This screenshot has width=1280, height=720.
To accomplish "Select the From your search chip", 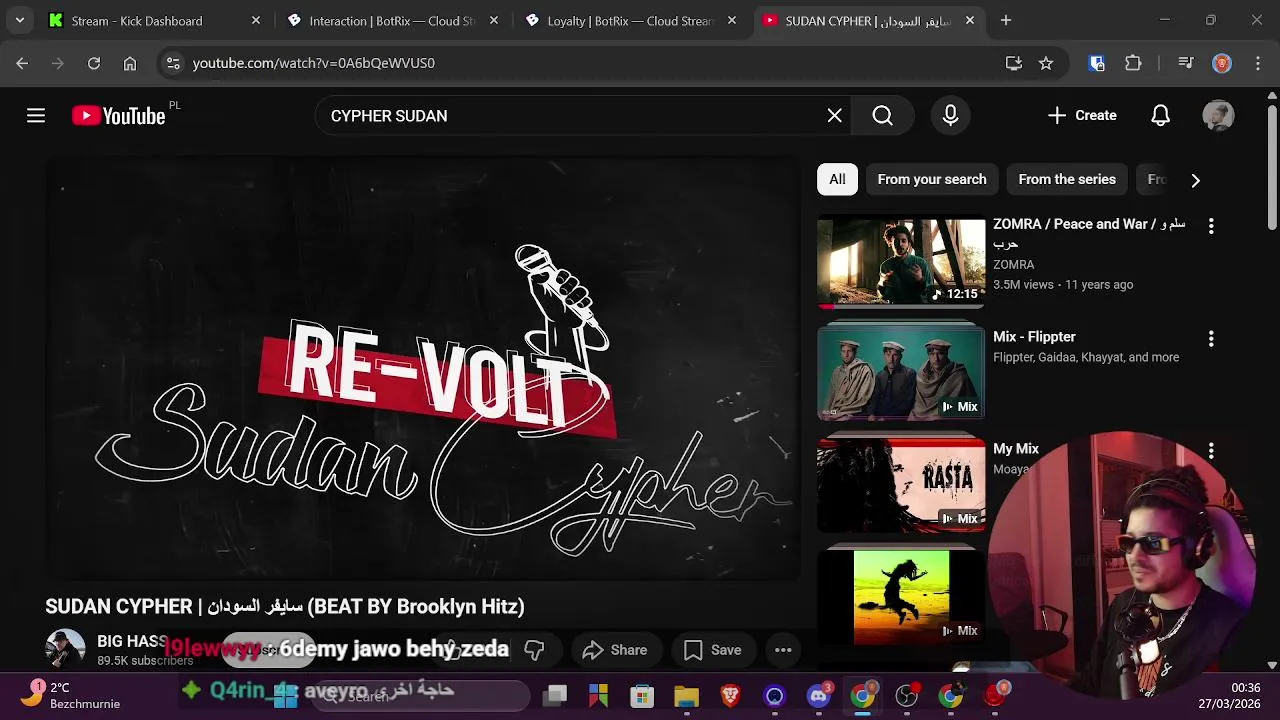I will pyautogui.click(x=932, y=179).
